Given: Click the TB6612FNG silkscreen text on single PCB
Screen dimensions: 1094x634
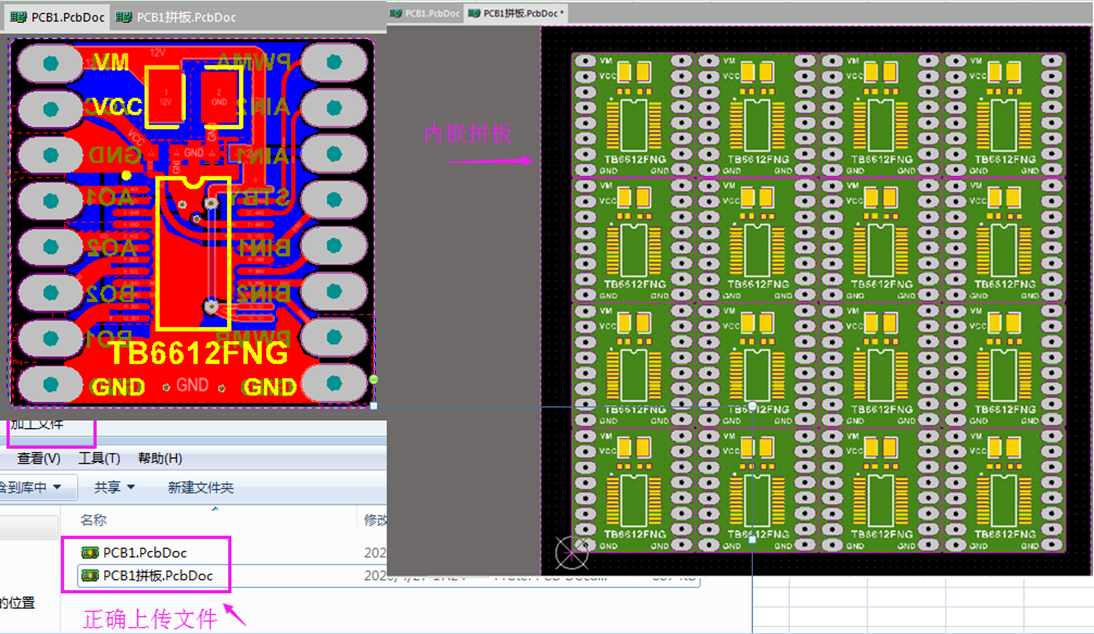Looking at the screenshot, I should (198, 353).
